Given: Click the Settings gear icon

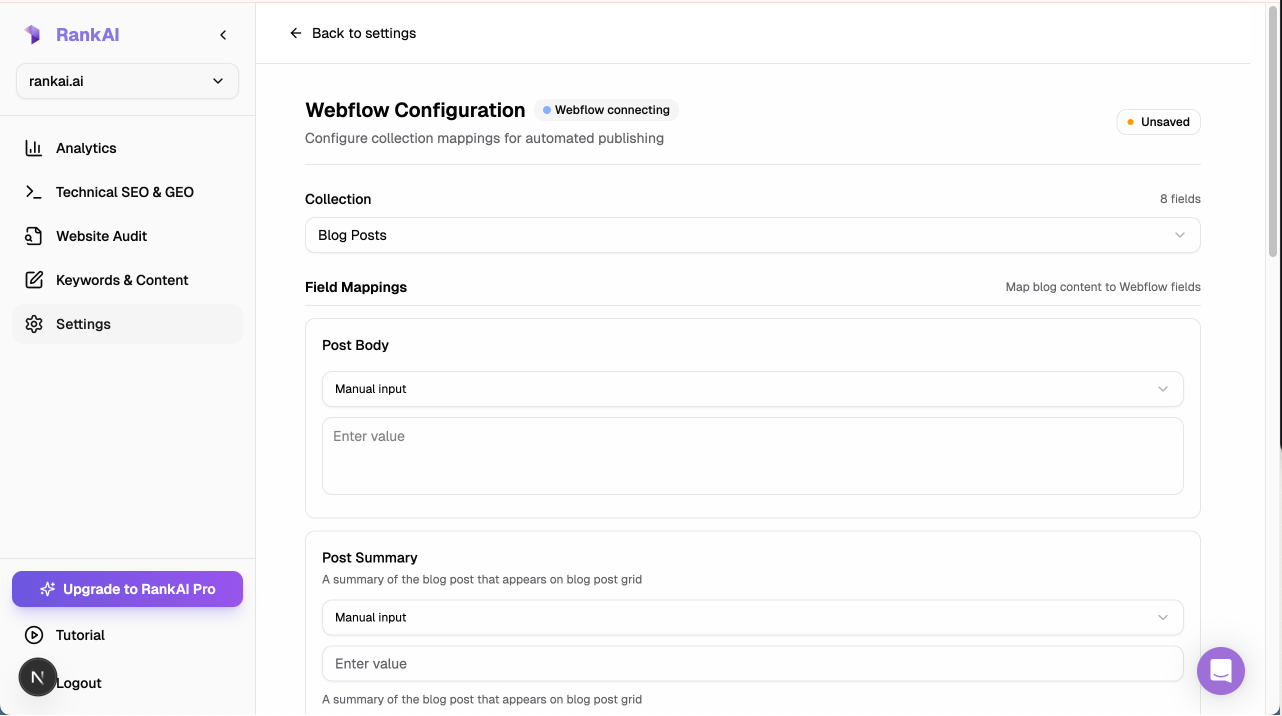Looking at the screenshot, I should click(x=33, y=323).
